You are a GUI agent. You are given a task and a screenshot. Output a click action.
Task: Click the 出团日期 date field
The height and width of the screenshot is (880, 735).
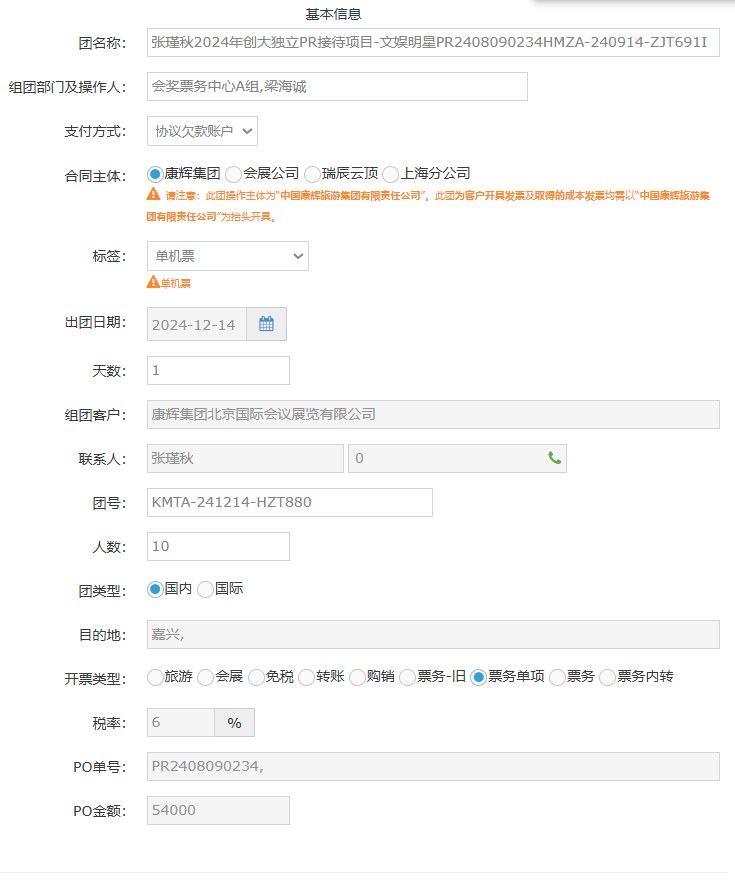pyautogui.click(x=196, y=324)
